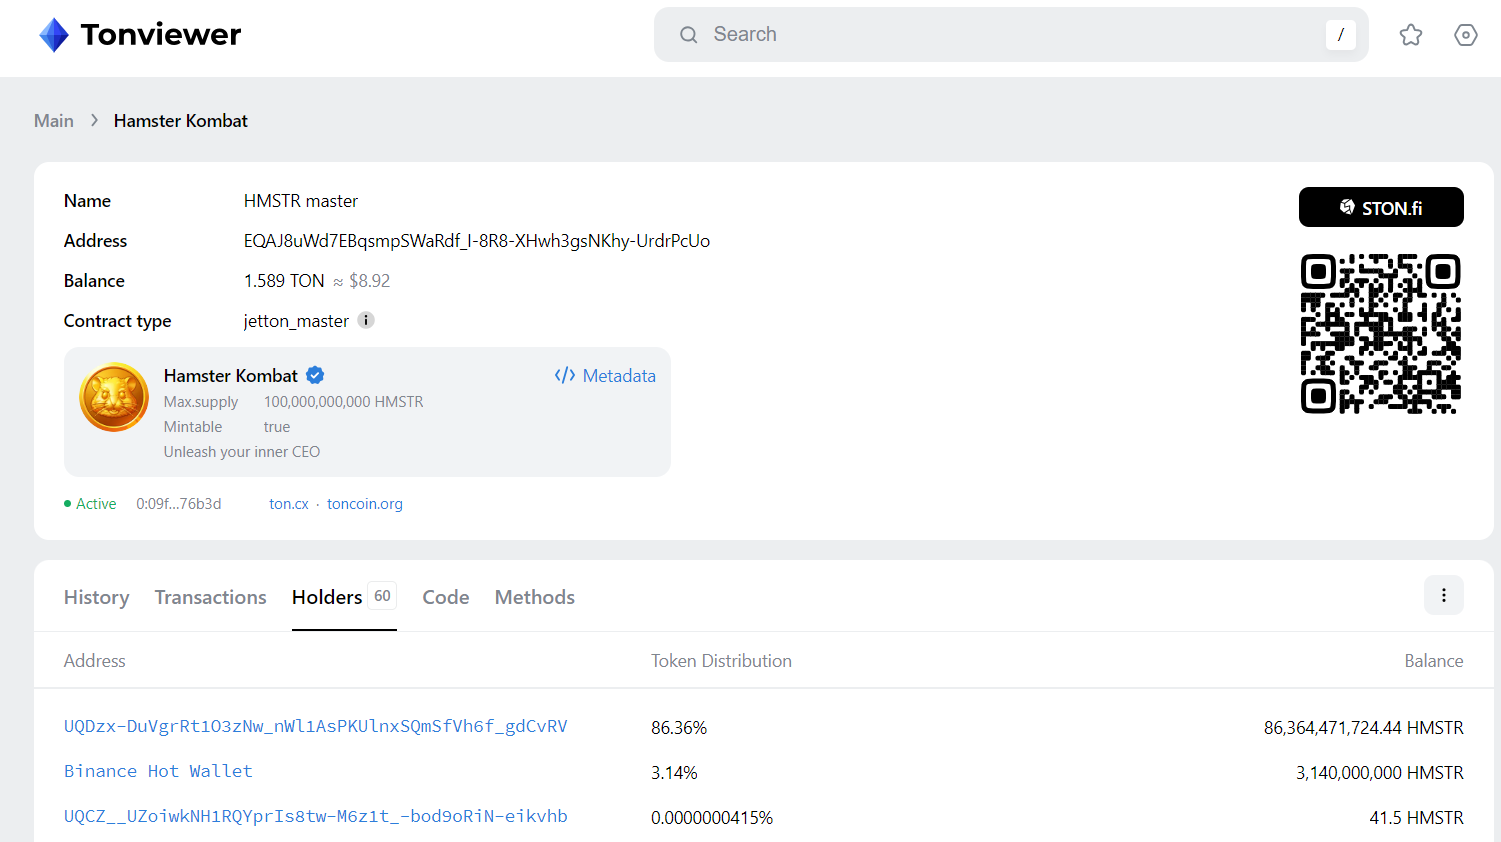Image resolution: width=1501 pixels, height=842 pixels.
Task: Click the breadcrumb chevron after Main
Action: click(x=94, y=120)
